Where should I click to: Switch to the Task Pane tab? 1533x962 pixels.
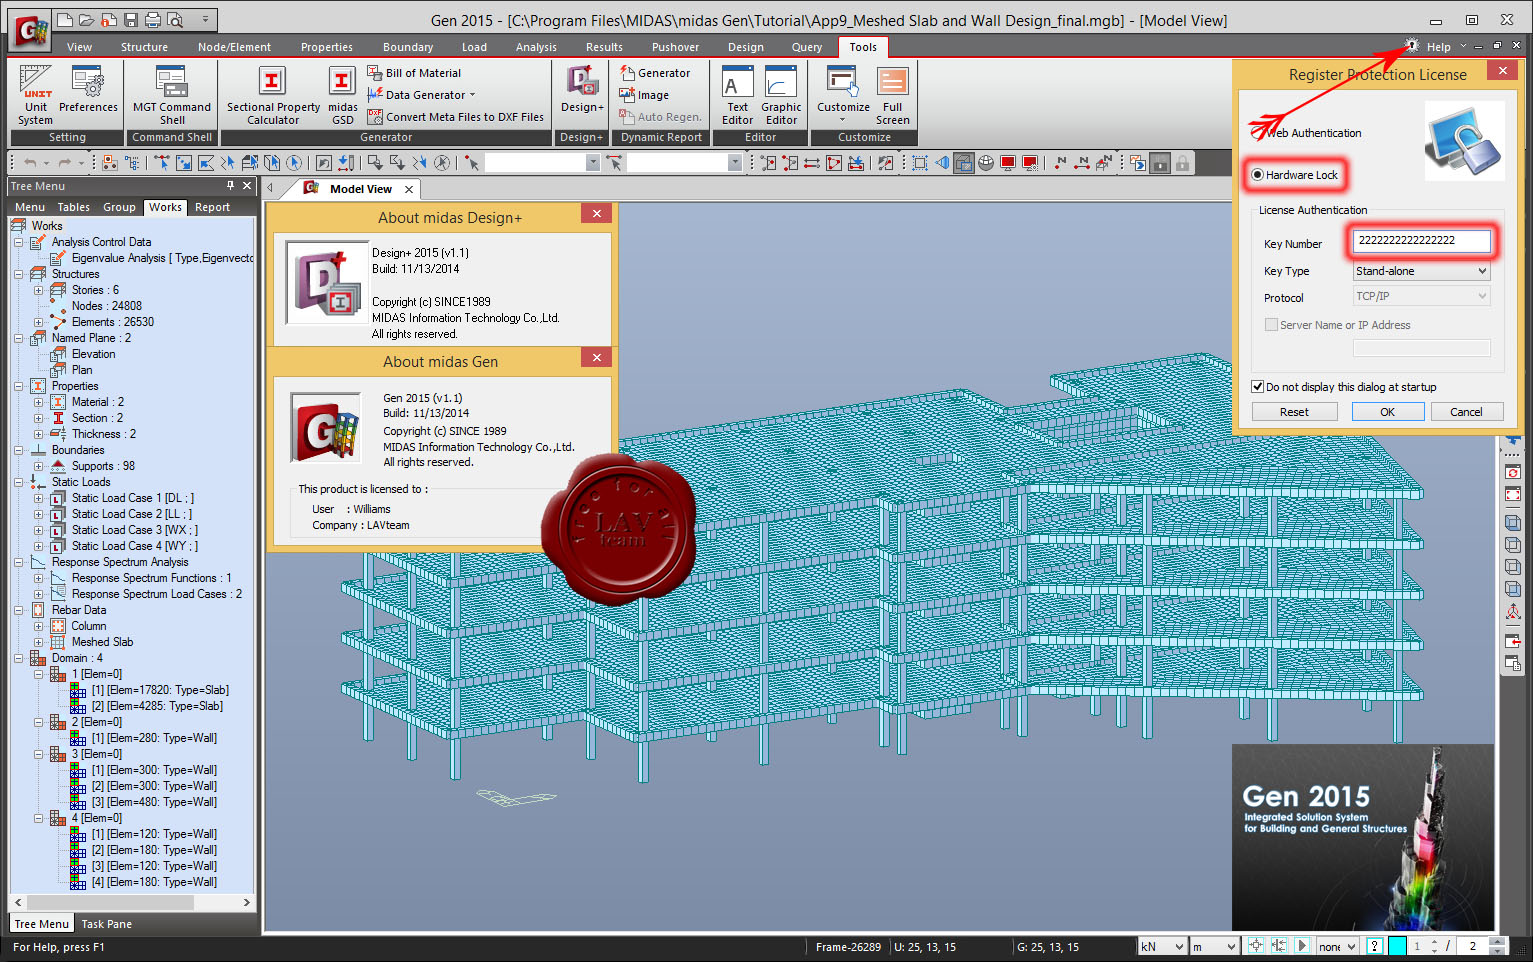pos(106,924)
